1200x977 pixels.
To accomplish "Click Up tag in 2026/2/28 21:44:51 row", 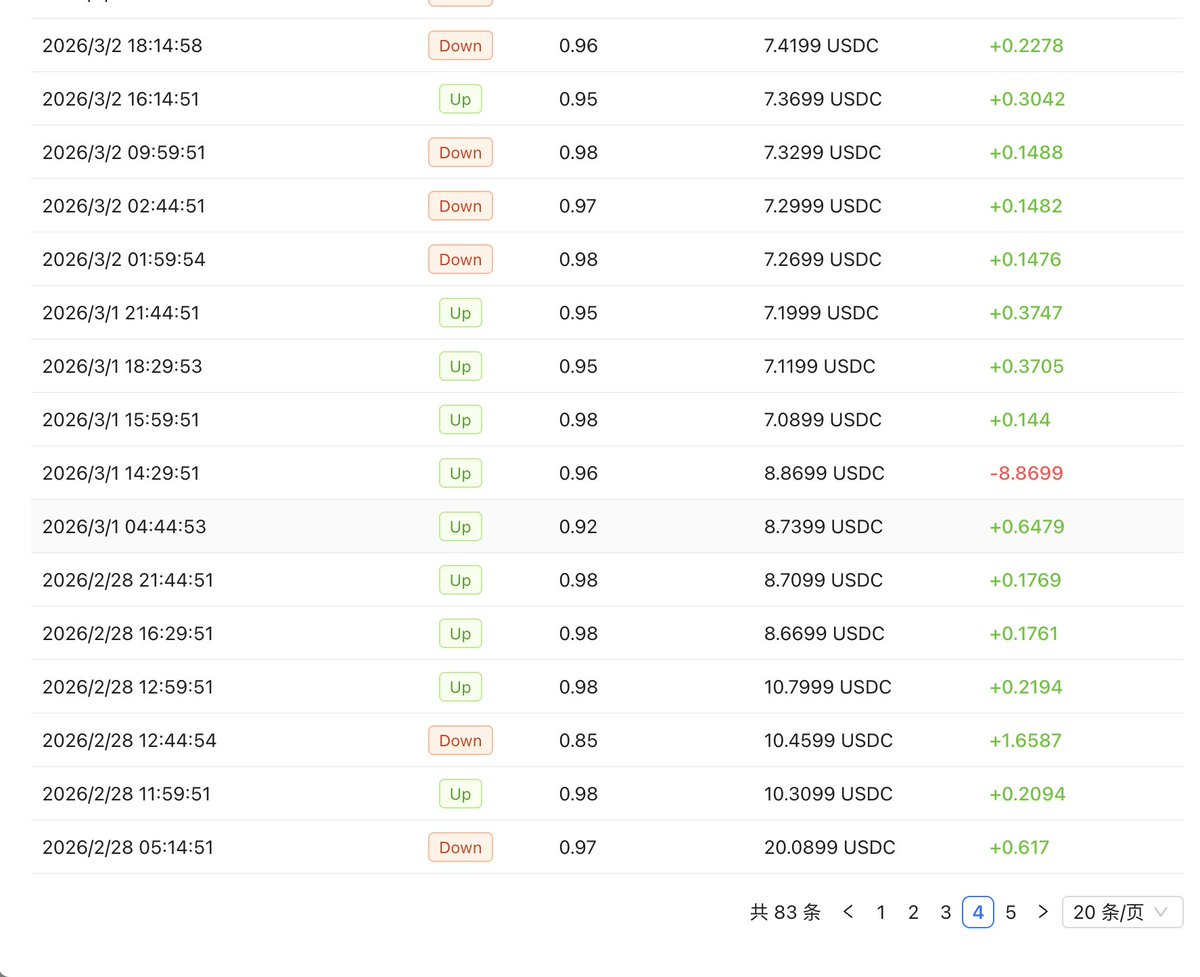I will [x=460, y=580].
